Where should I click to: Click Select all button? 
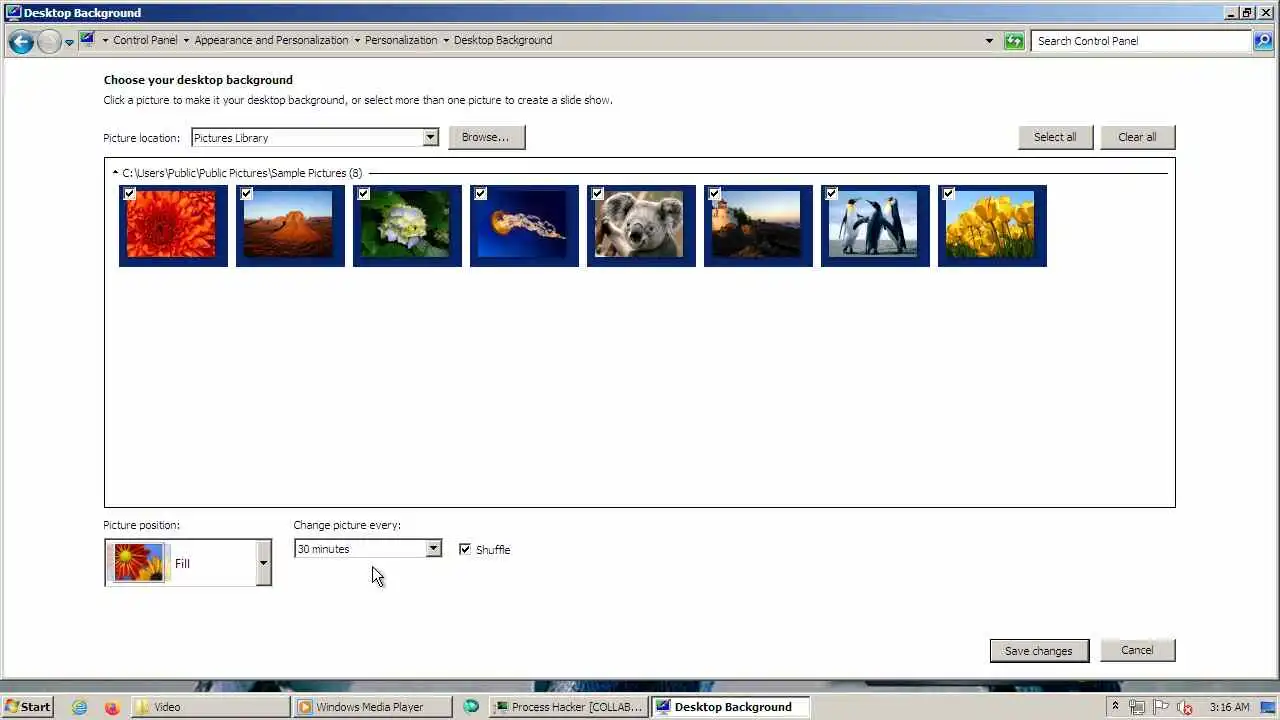(1055, 137)
